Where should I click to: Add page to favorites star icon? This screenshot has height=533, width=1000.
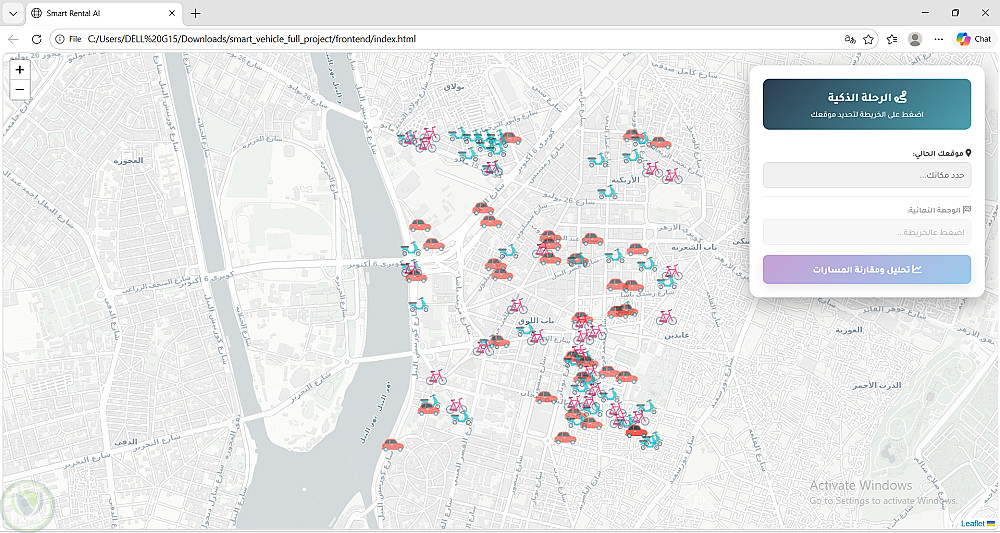(x=868, y=39)
